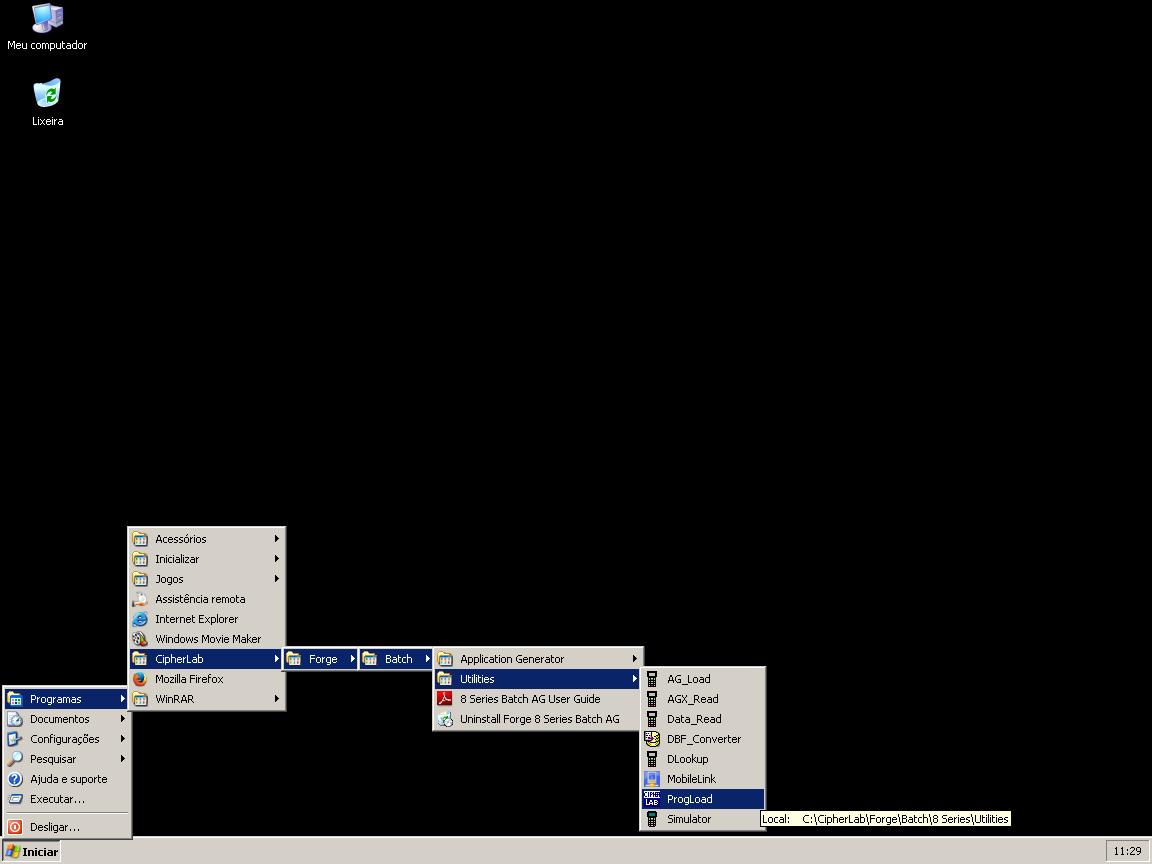Open Data_Read utility

703,719
